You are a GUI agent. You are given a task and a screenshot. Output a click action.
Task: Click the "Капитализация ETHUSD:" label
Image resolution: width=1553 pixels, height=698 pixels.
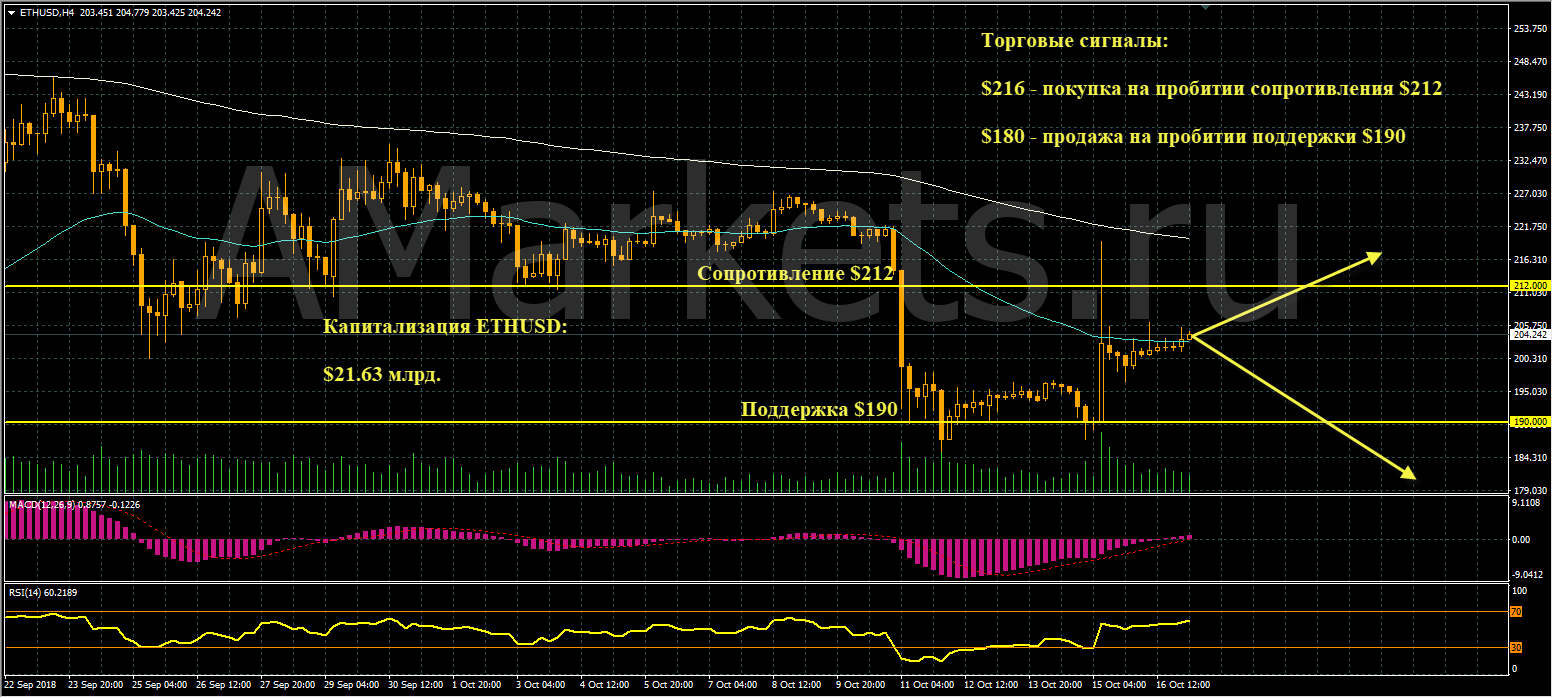pyautogui.click(x=444, y=327)
